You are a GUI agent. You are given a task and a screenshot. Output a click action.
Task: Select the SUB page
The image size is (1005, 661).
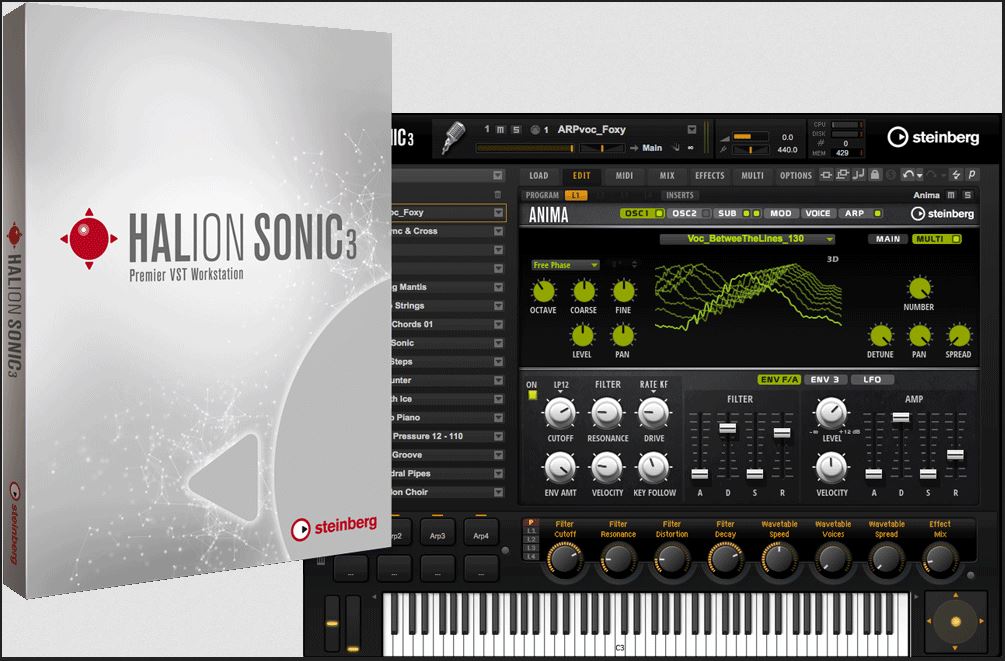click(x=727, y=213)
